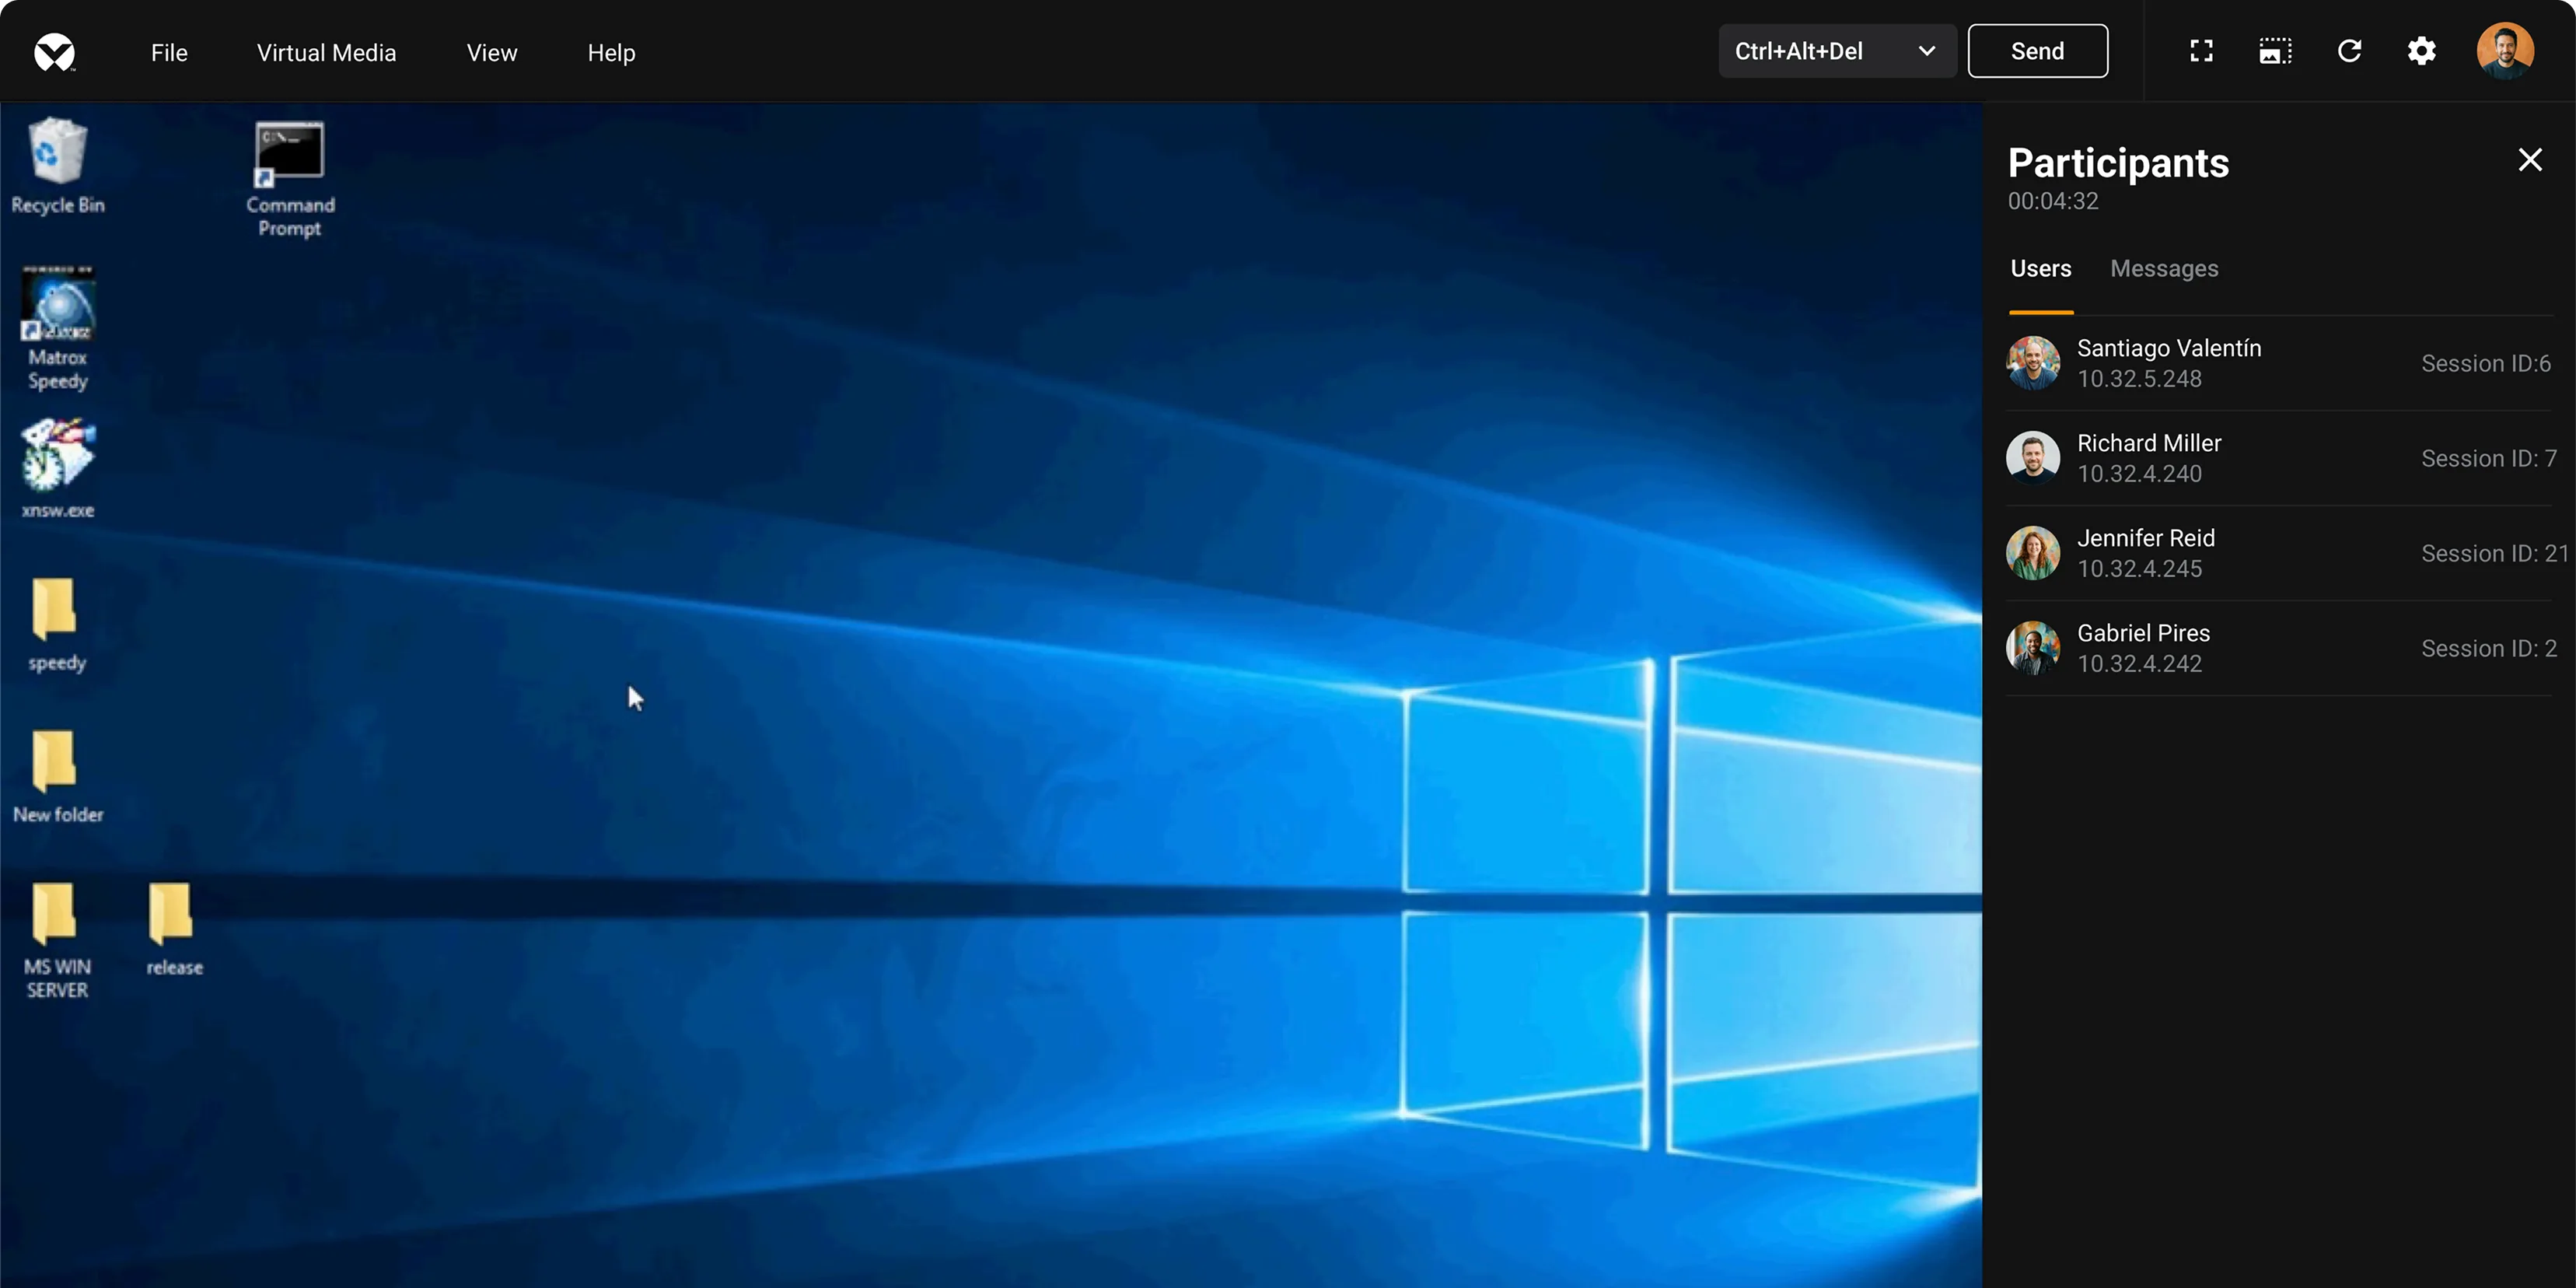Click IP address 10.32.4.242
This screenshot has width=2576, height=1288.
(x=2139, y=664)
